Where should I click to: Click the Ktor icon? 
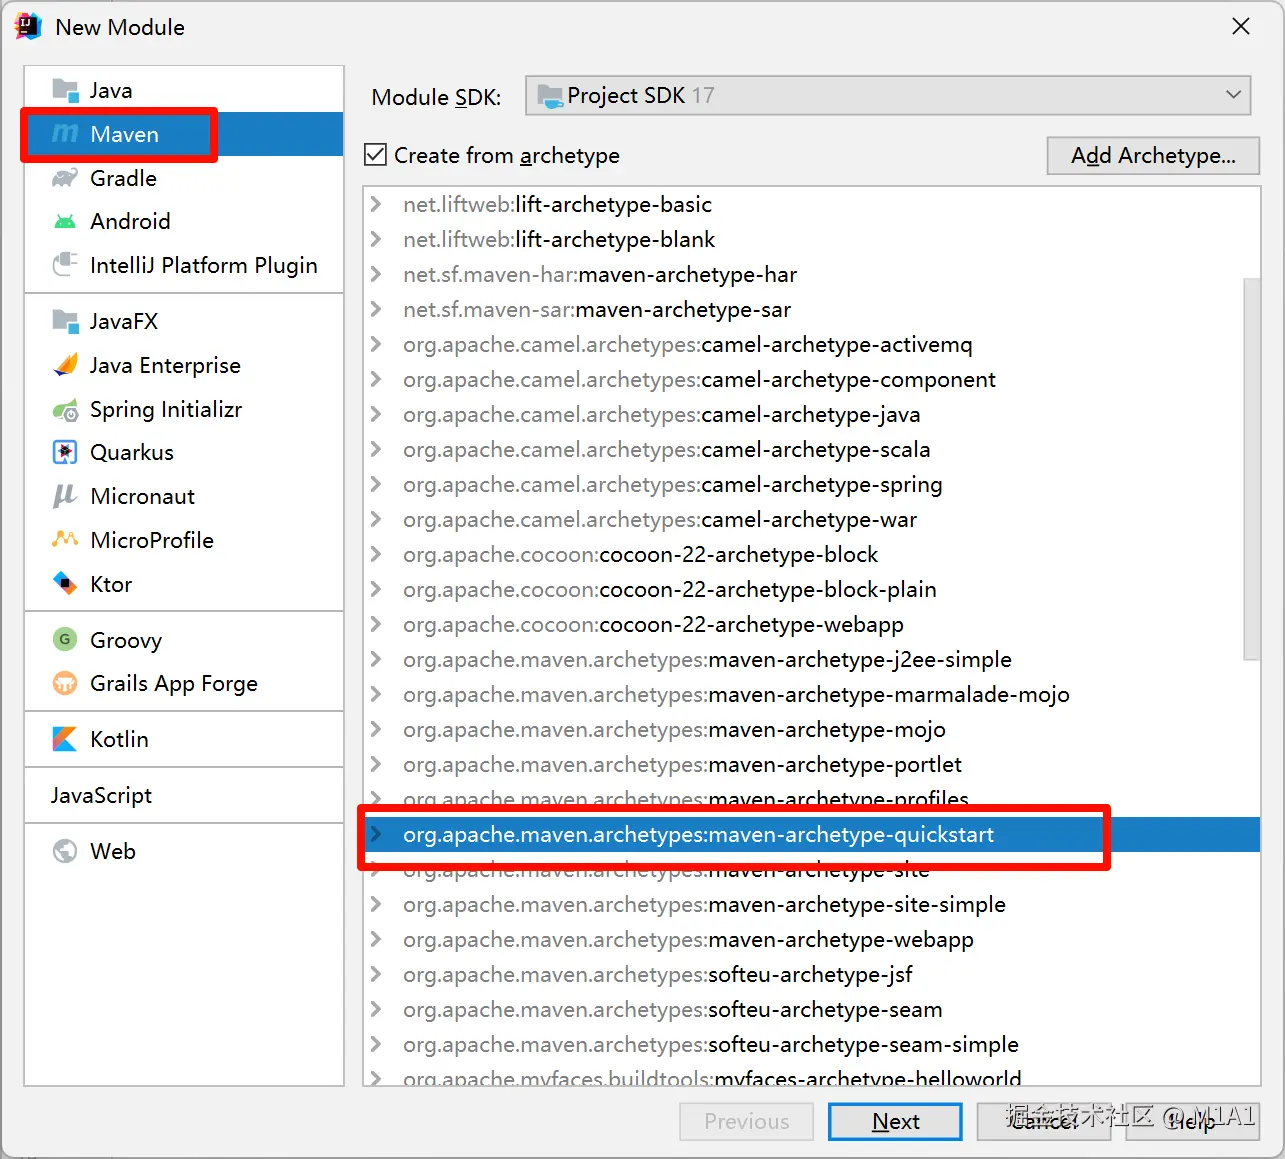coord(65,584)
